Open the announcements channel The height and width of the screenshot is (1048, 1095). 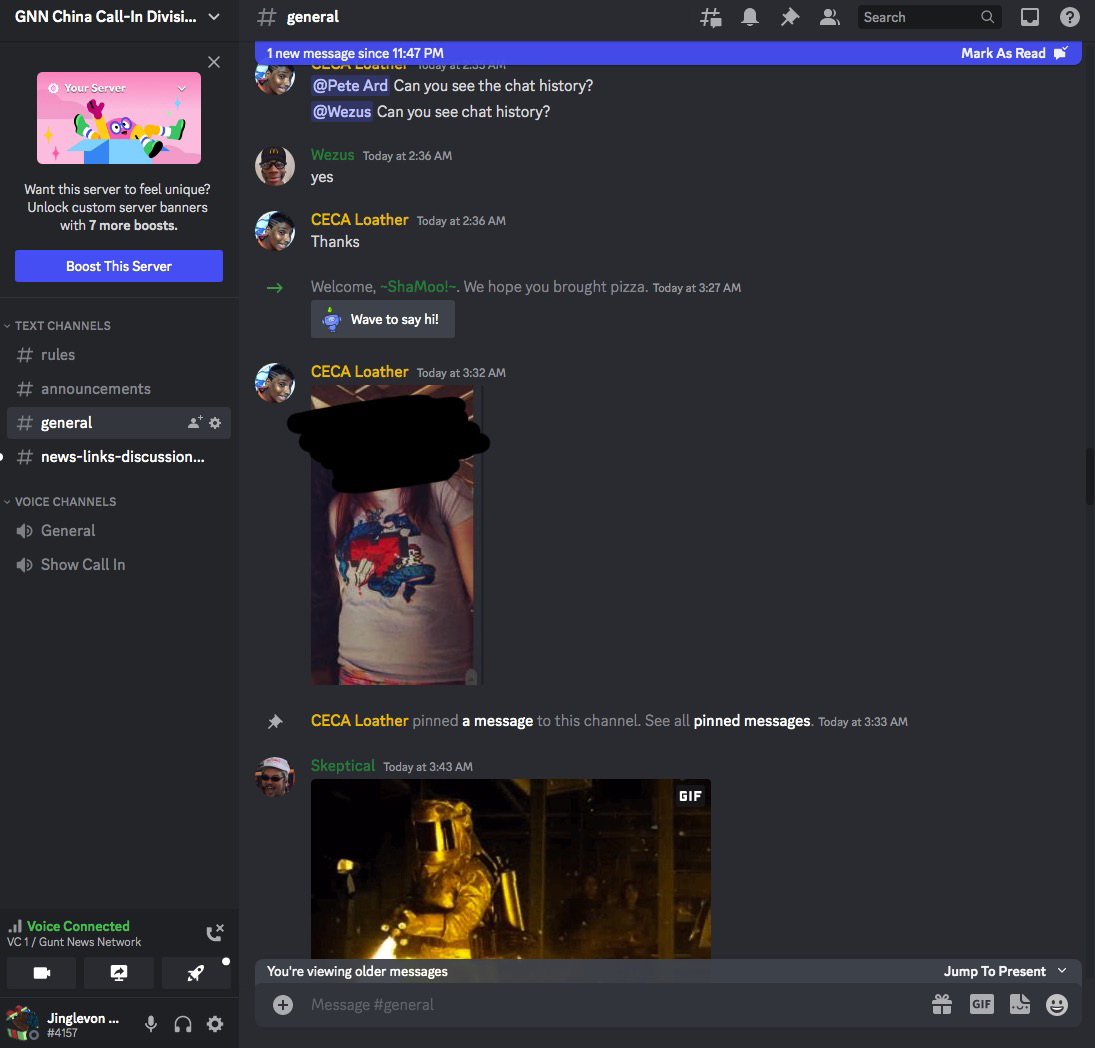[x=118, y=389]
